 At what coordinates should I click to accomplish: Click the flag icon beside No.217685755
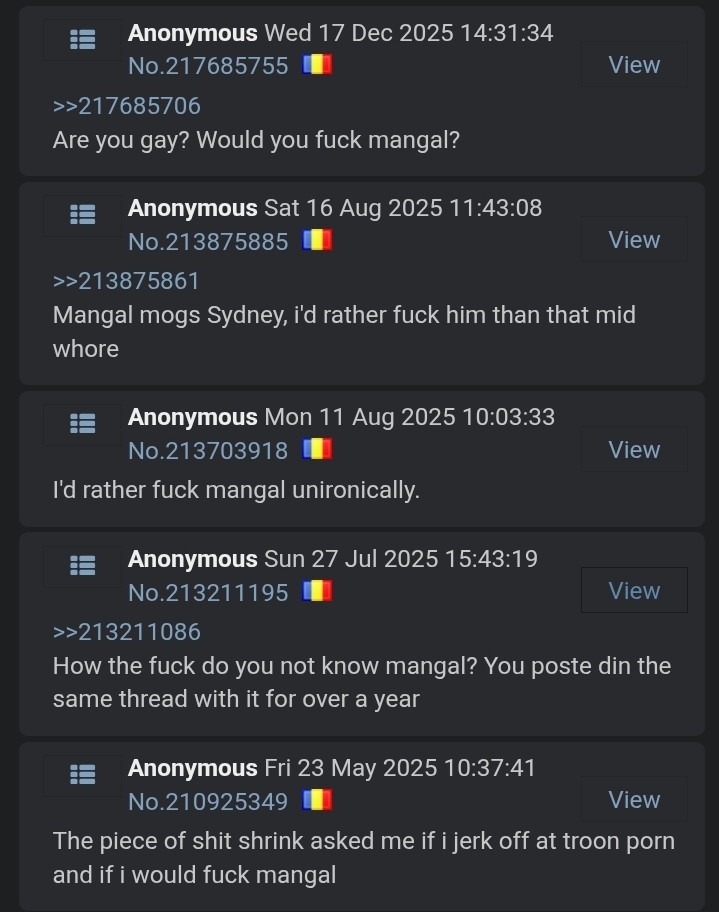317,65
